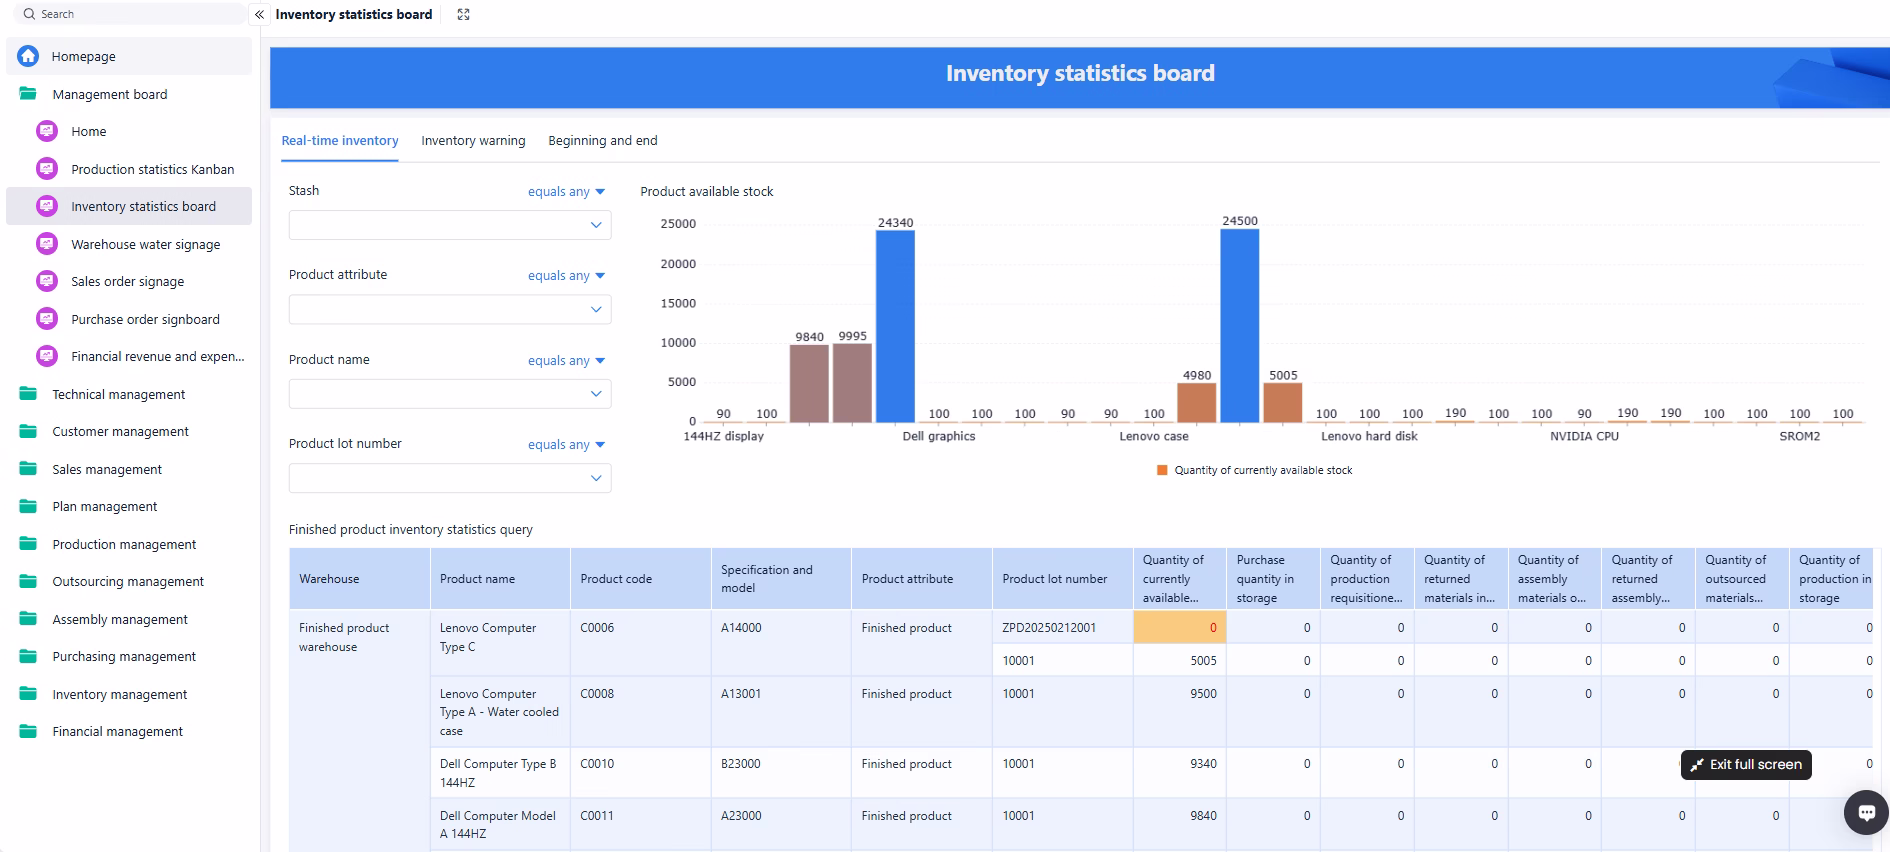This screenshot has width=1890, height=852.
Task: Expand the Product name selection box
Action: (x=449, y=394)
